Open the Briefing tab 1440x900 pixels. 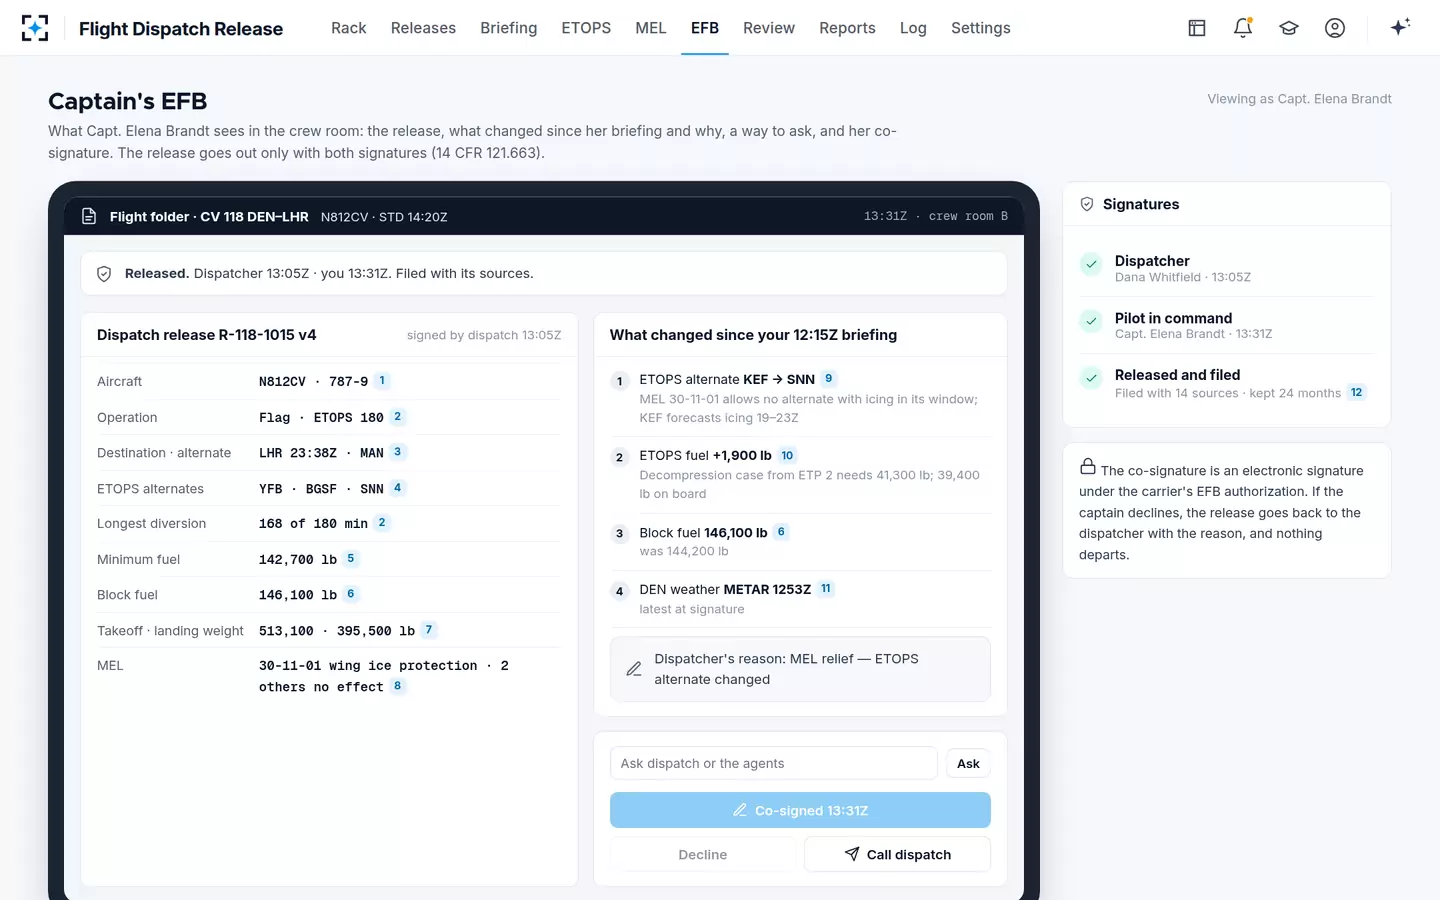[508, 28]
